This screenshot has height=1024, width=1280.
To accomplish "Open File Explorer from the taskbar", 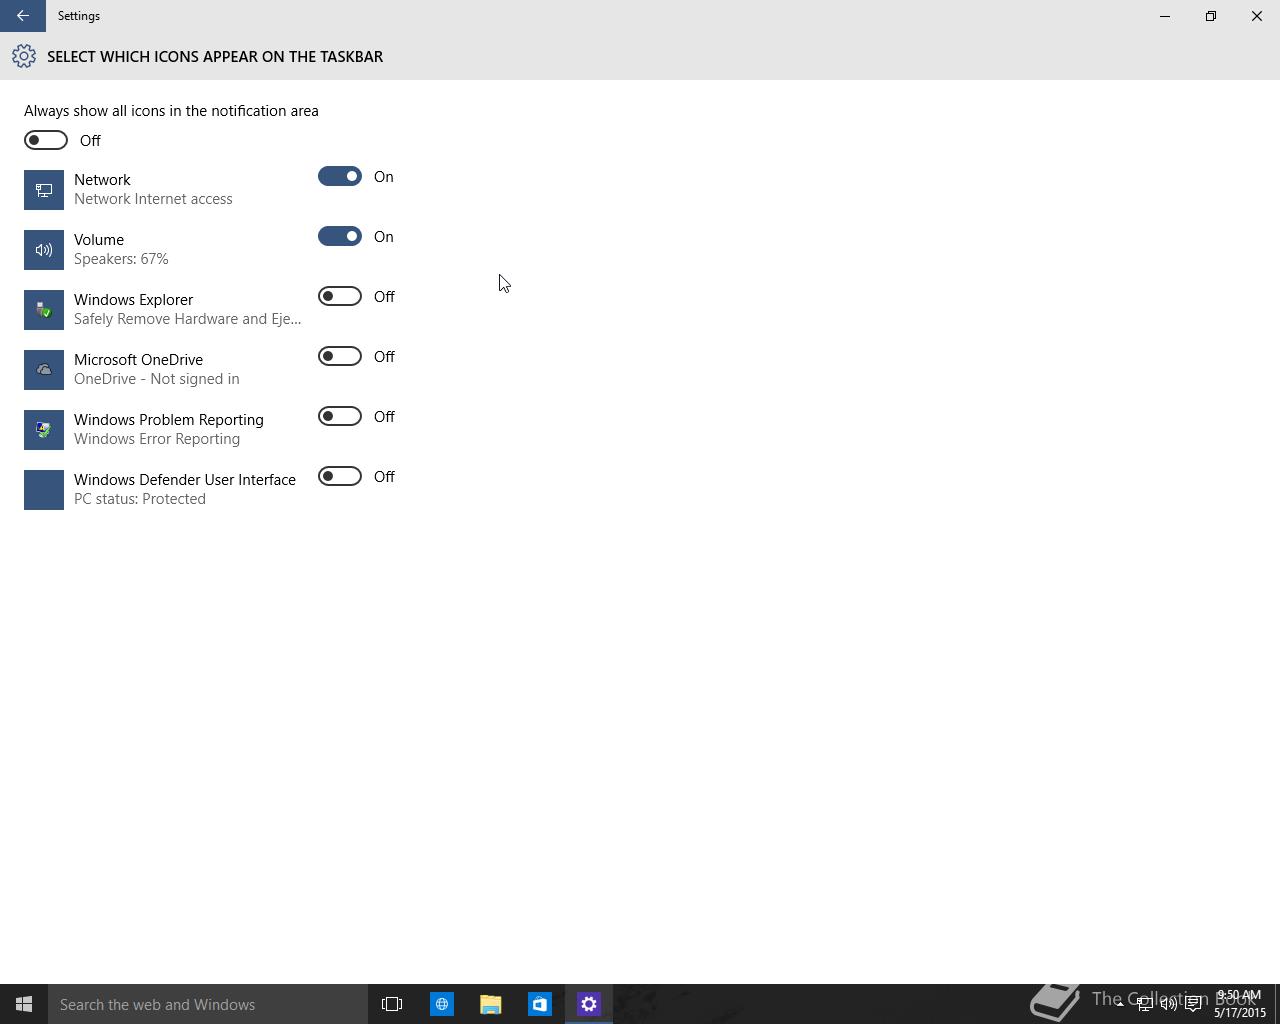I will (x=490, y=1004).
